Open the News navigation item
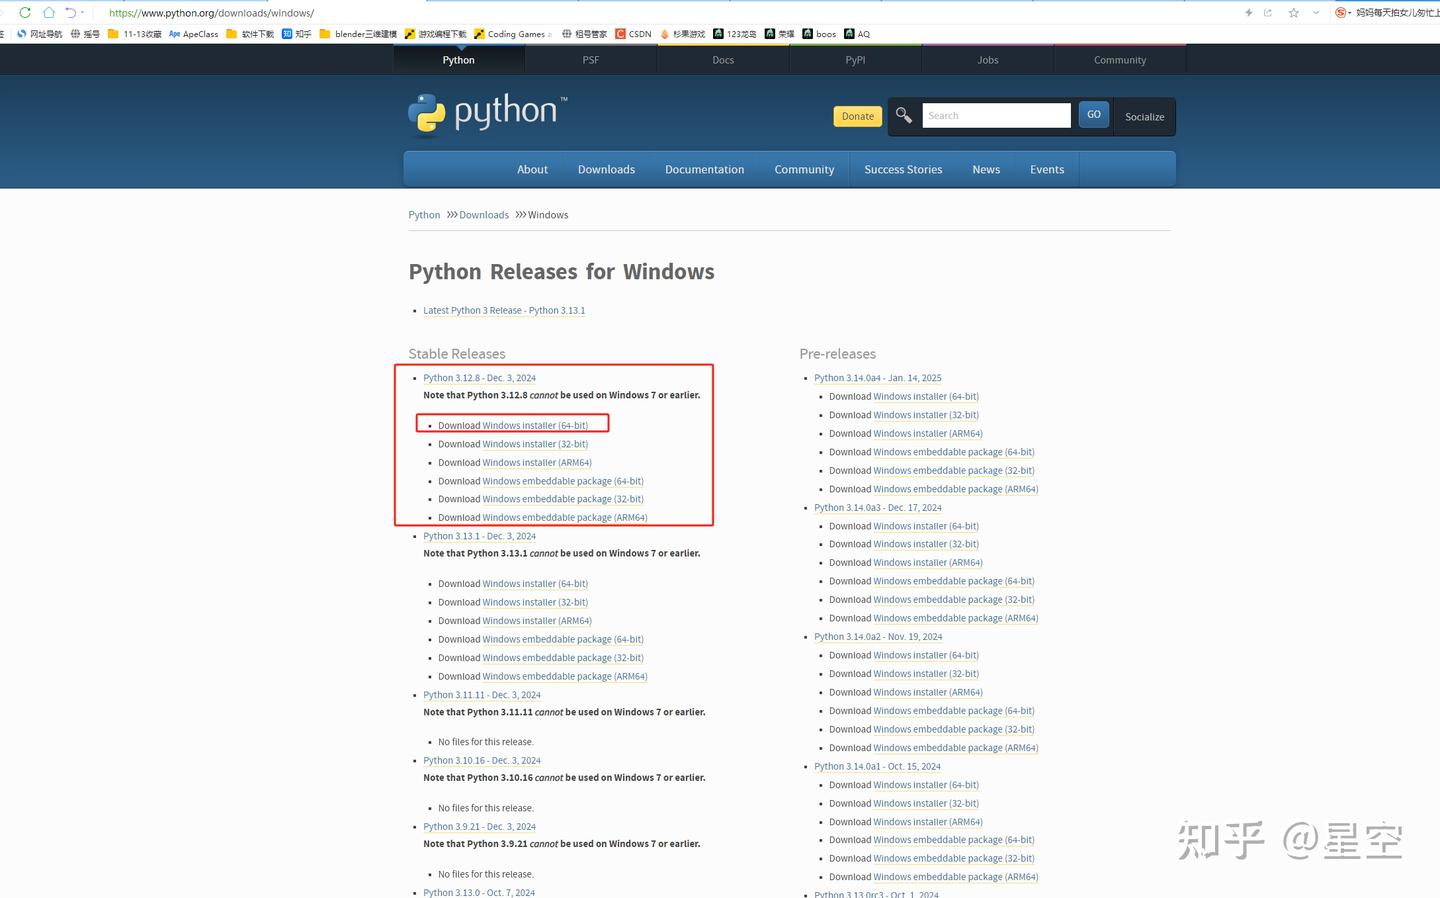Screen dimensions: 1440x898 [x=986, y=169]
